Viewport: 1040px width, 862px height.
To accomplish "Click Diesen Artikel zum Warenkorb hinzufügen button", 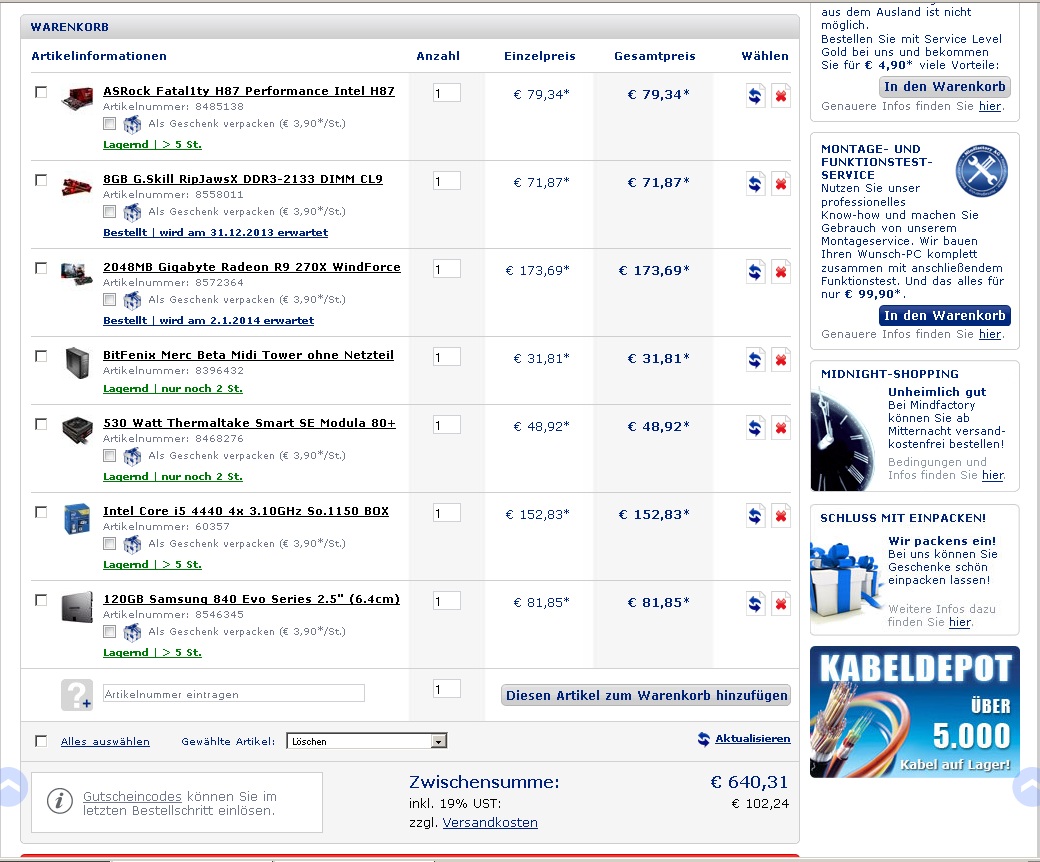I will click(x=646, y=696).
